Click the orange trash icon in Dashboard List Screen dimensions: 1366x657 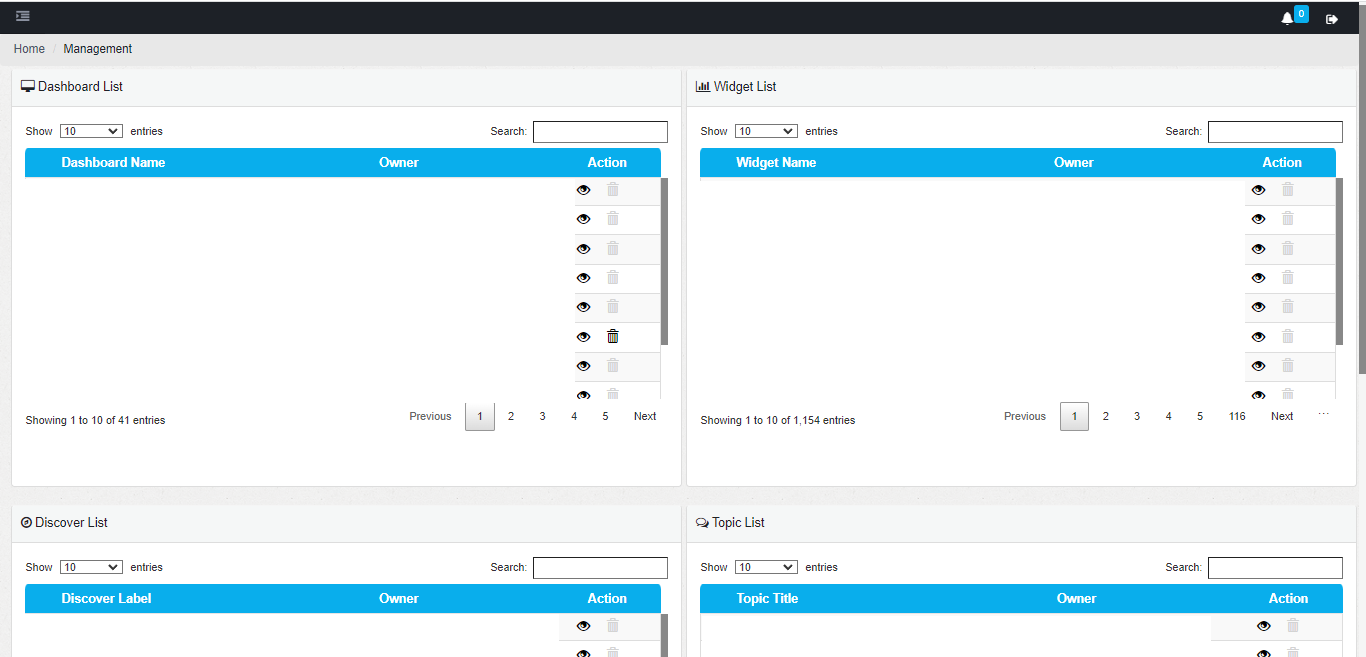pyautogui.click(x=613, y=336)
